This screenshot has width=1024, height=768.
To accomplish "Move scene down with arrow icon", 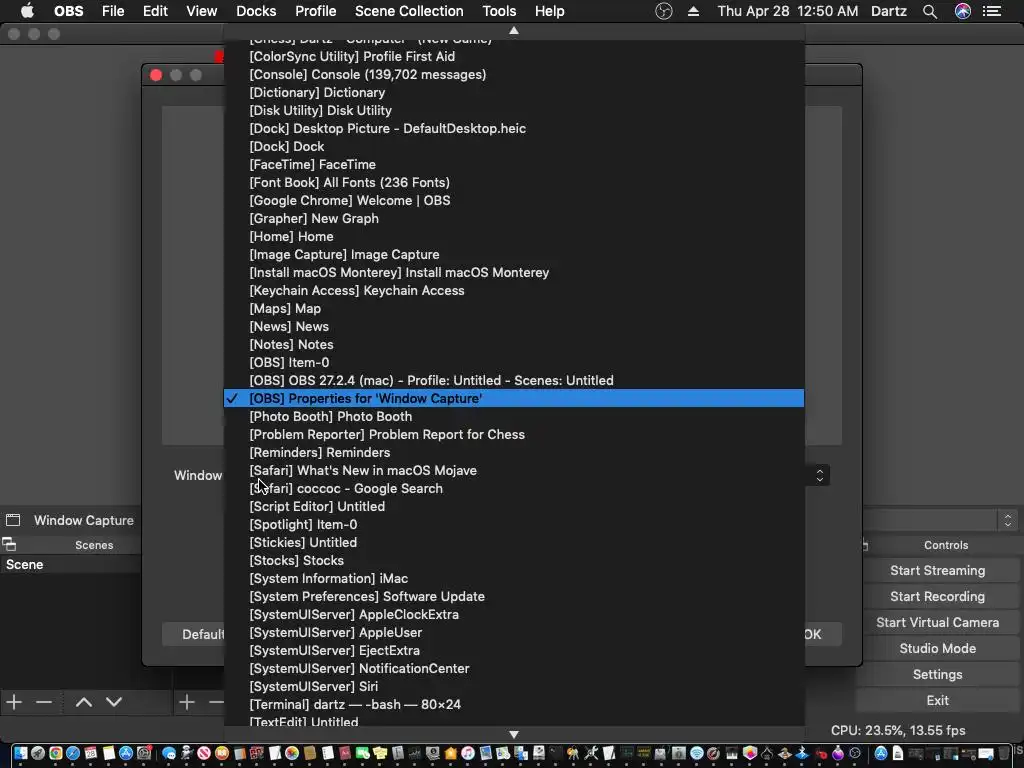I will pos(114,702).
